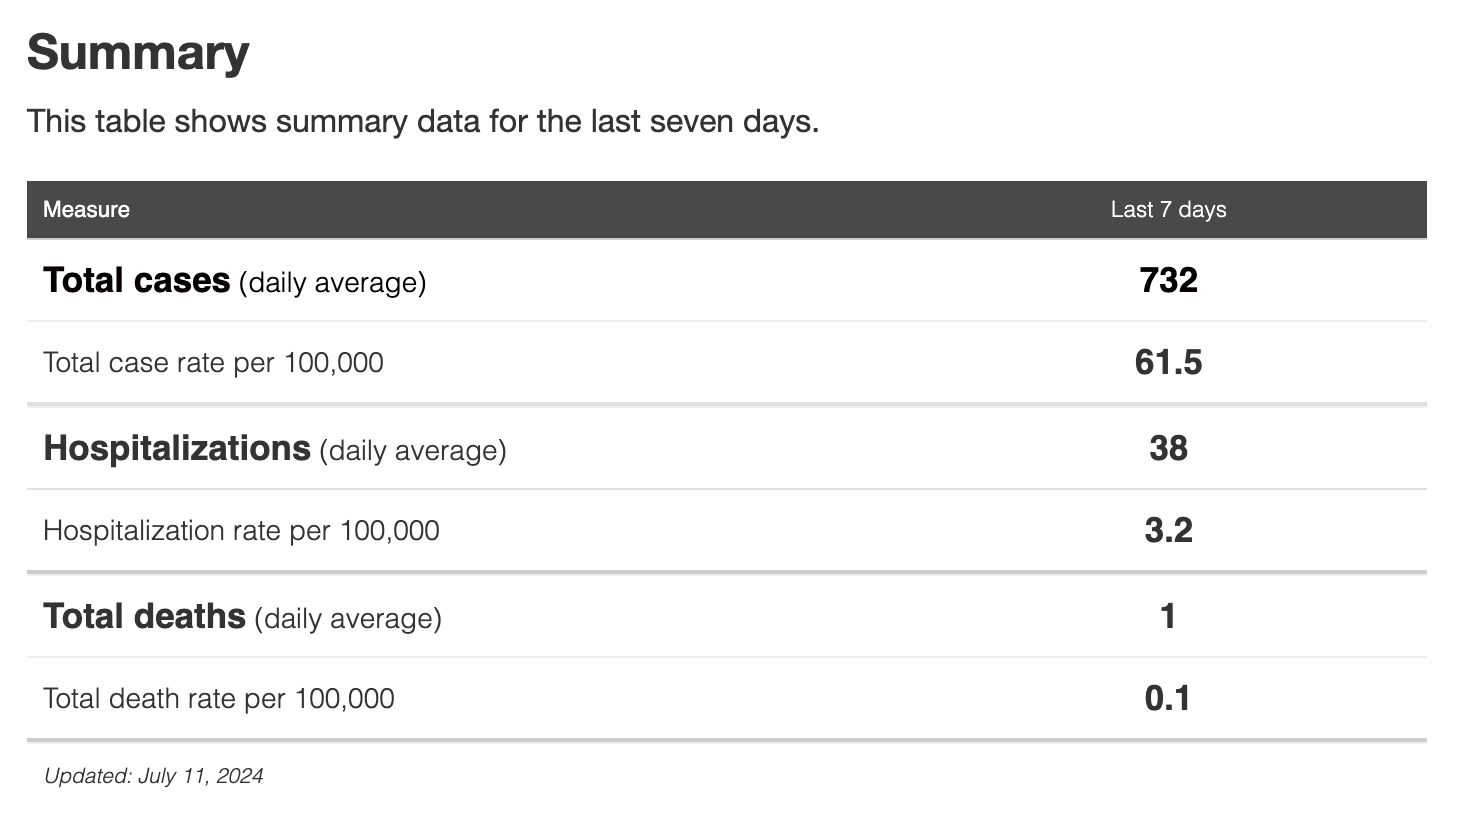Click the 3.2 hospitalization rate value
This screenshot has height=828, width=1472.
click(x=1168, y=530)
